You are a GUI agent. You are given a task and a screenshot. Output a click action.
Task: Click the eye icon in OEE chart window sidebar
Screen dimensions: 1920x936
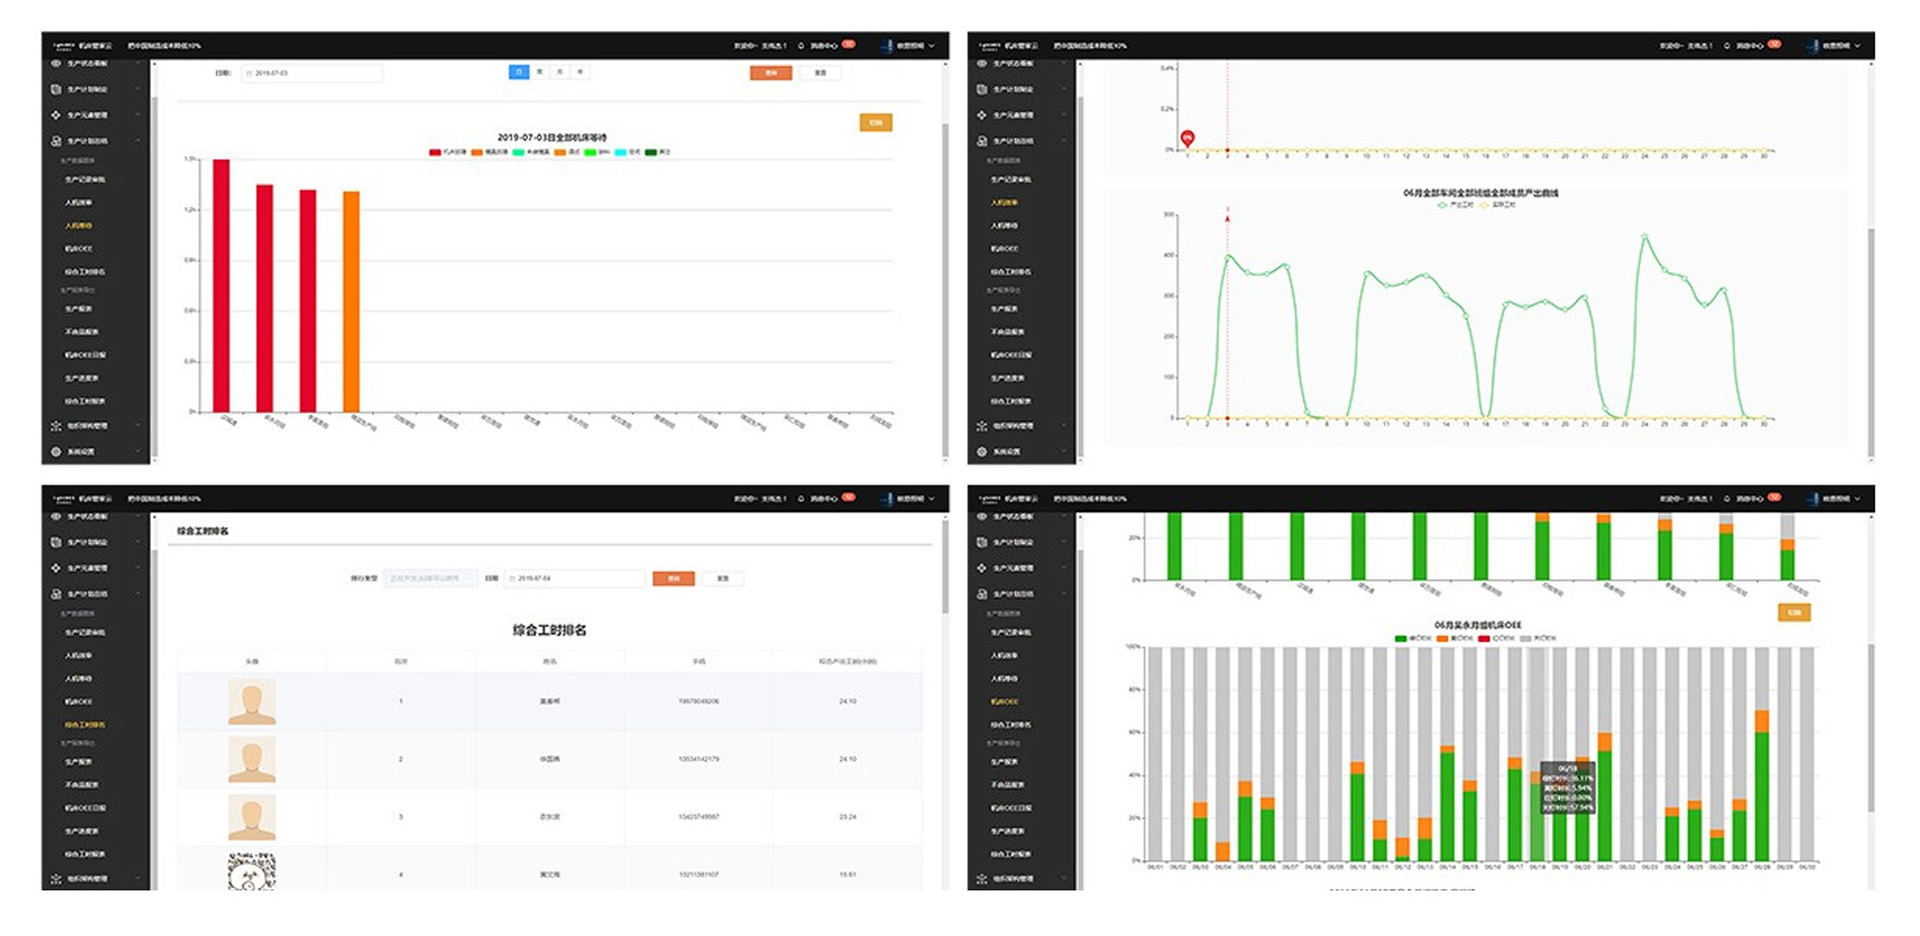(x=982, y=517)
